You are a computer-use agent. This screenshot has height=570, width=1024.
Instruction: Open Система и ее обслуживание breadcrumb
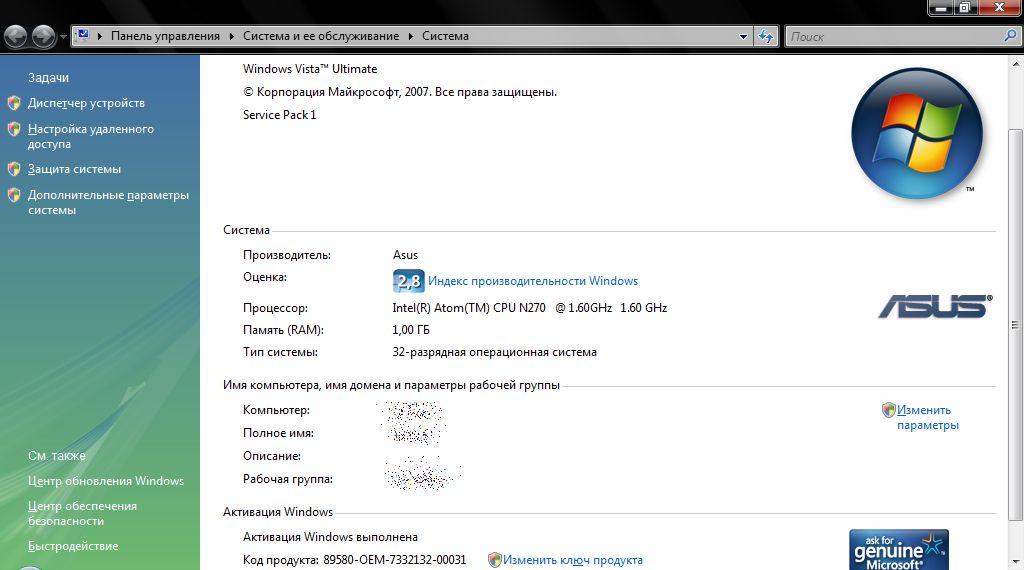click(x=321, y=36)
